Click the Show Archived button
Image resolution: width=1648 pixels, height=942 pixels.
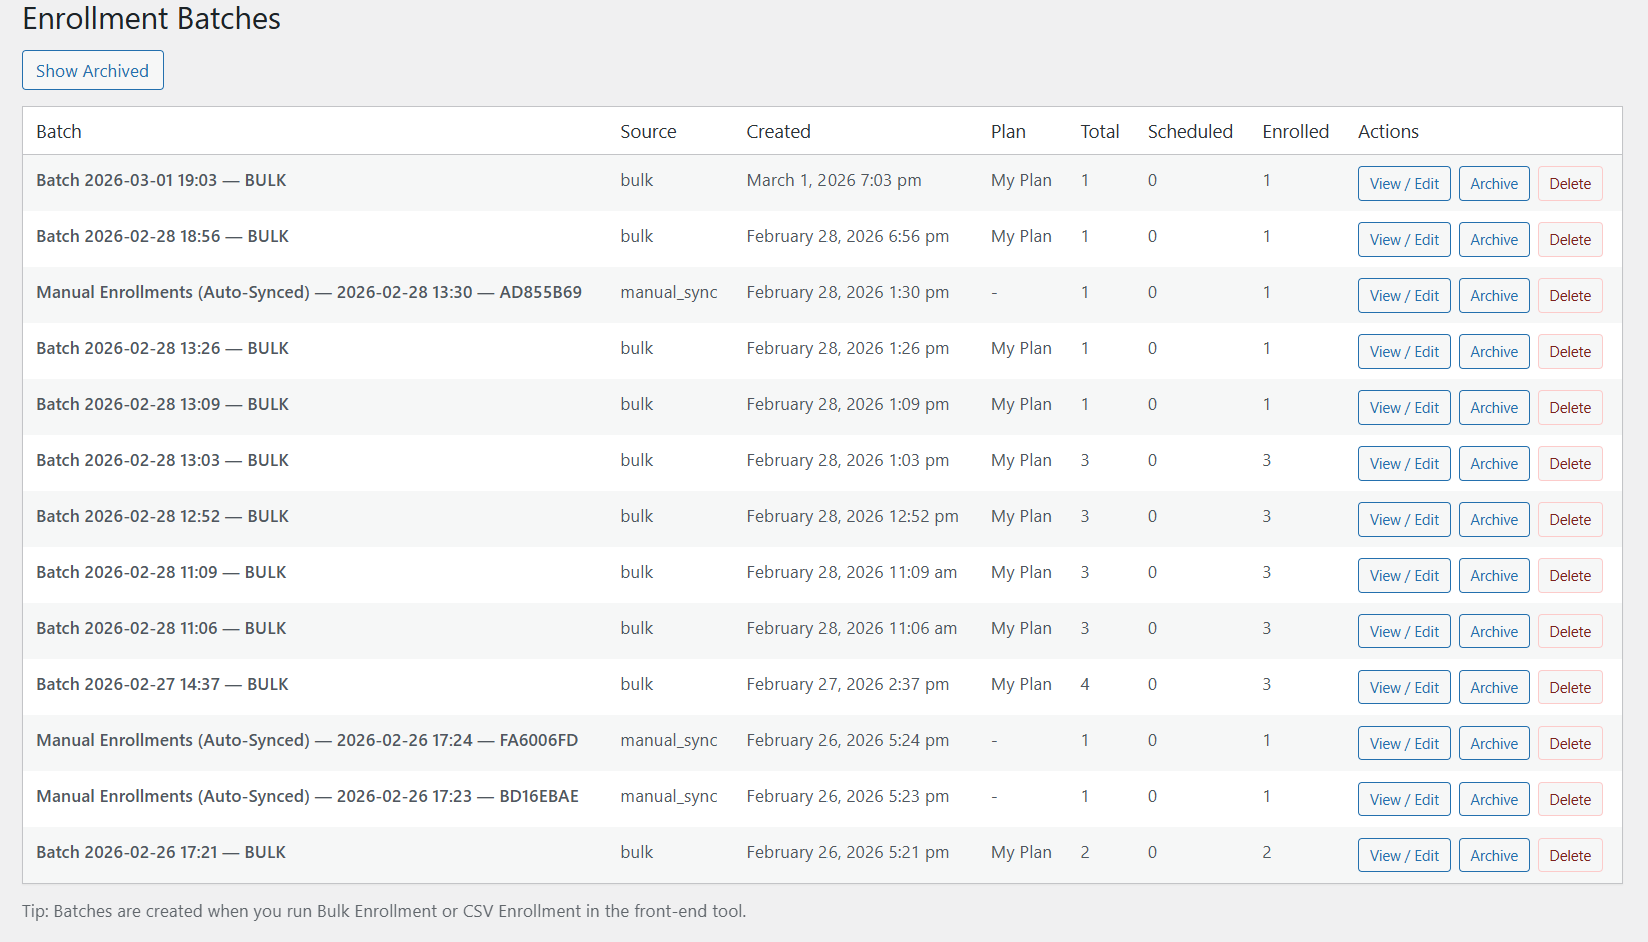pos(92,70)
